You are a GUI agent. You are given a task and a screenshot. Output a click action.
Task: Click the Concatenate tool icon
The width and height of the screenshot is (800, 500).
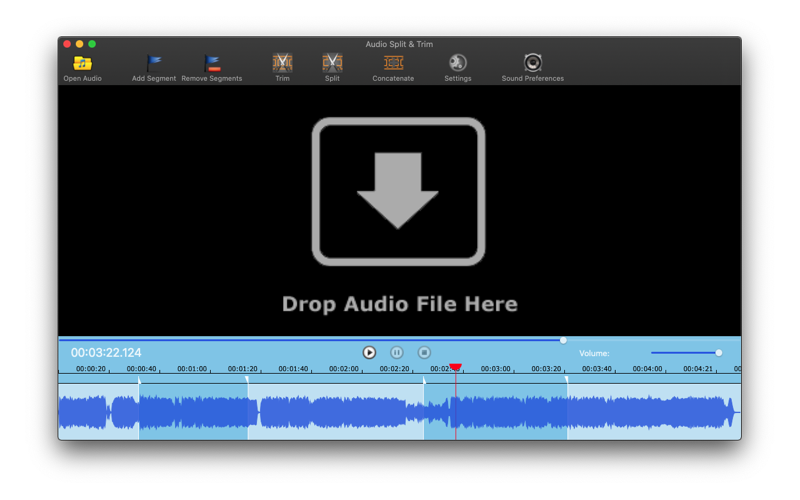click(x=393, y=63)
